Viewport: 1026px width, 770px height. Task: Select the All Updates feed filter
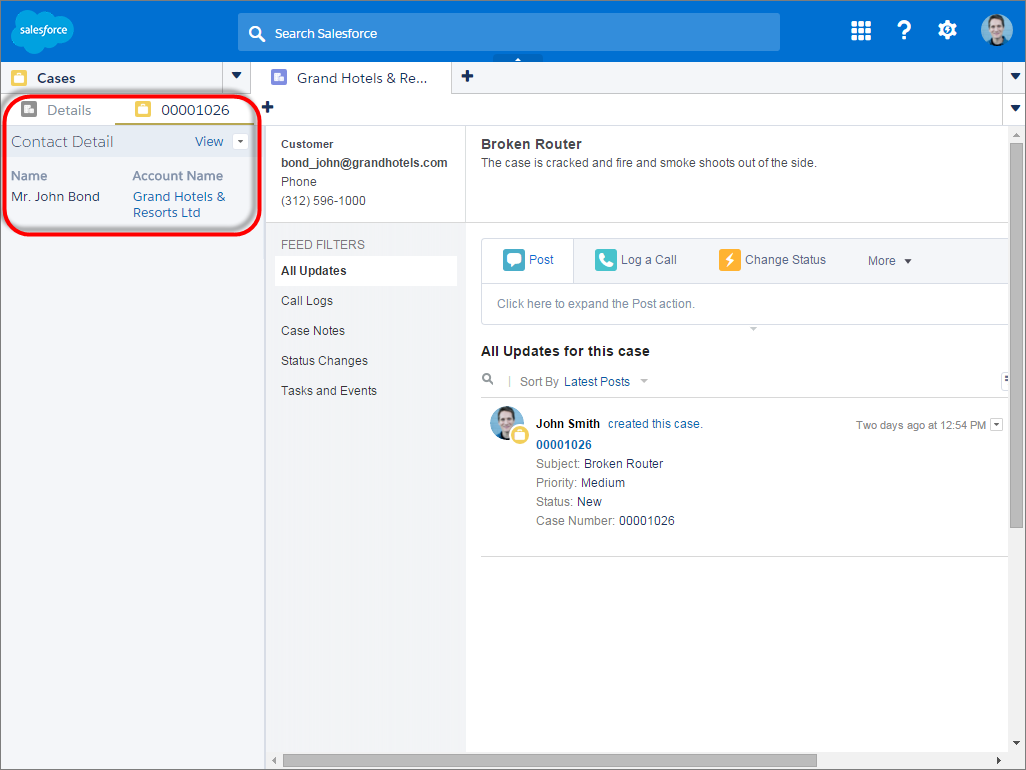365,271
